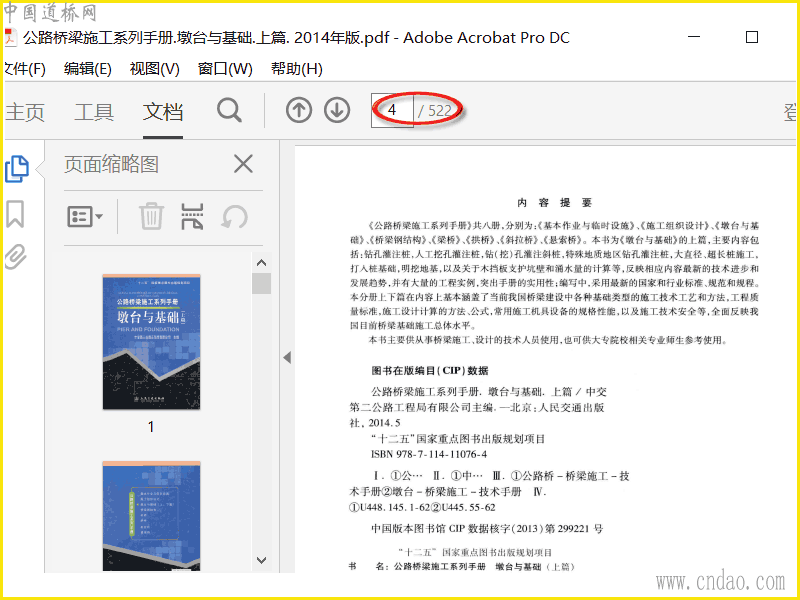Click the ISBN 978-7-114-11076-4 line
800x600 pixels.
(x=429, y=454)
